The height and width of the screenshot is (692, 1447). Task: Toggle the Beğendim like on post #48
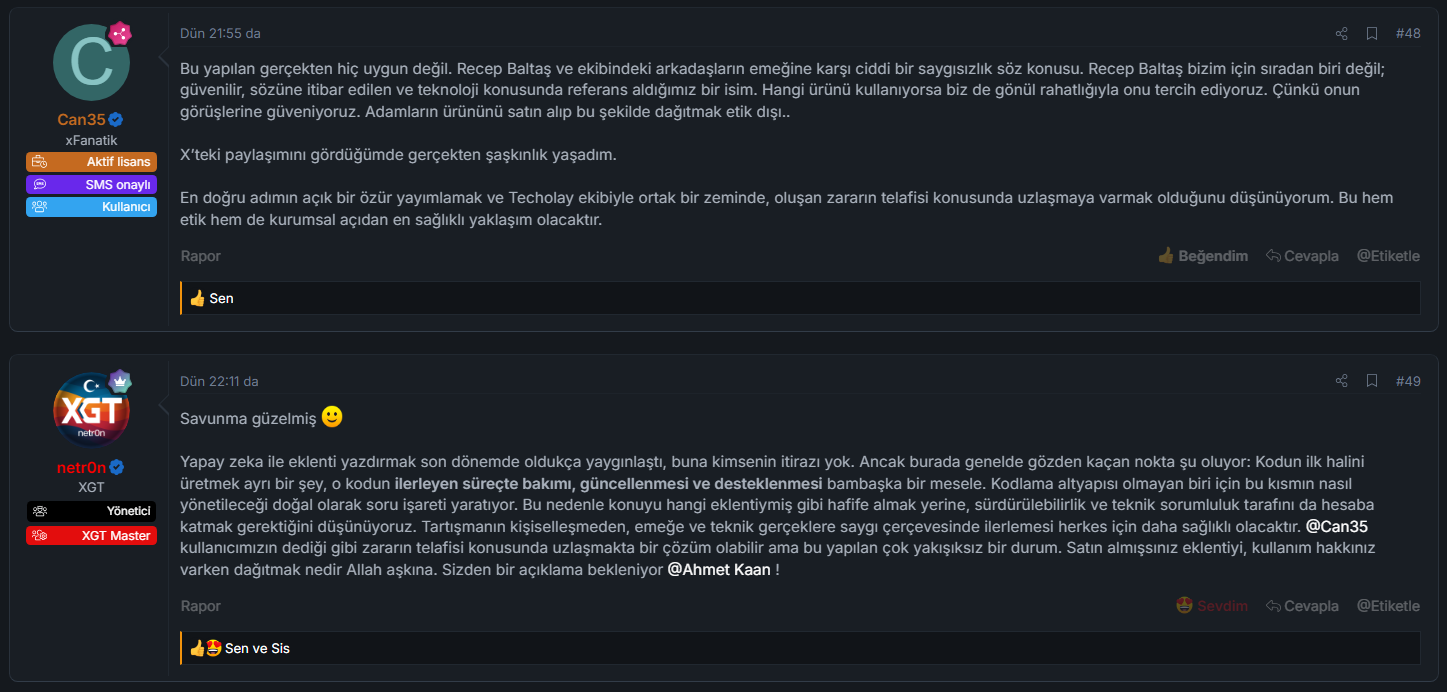tap(1202, 256)
